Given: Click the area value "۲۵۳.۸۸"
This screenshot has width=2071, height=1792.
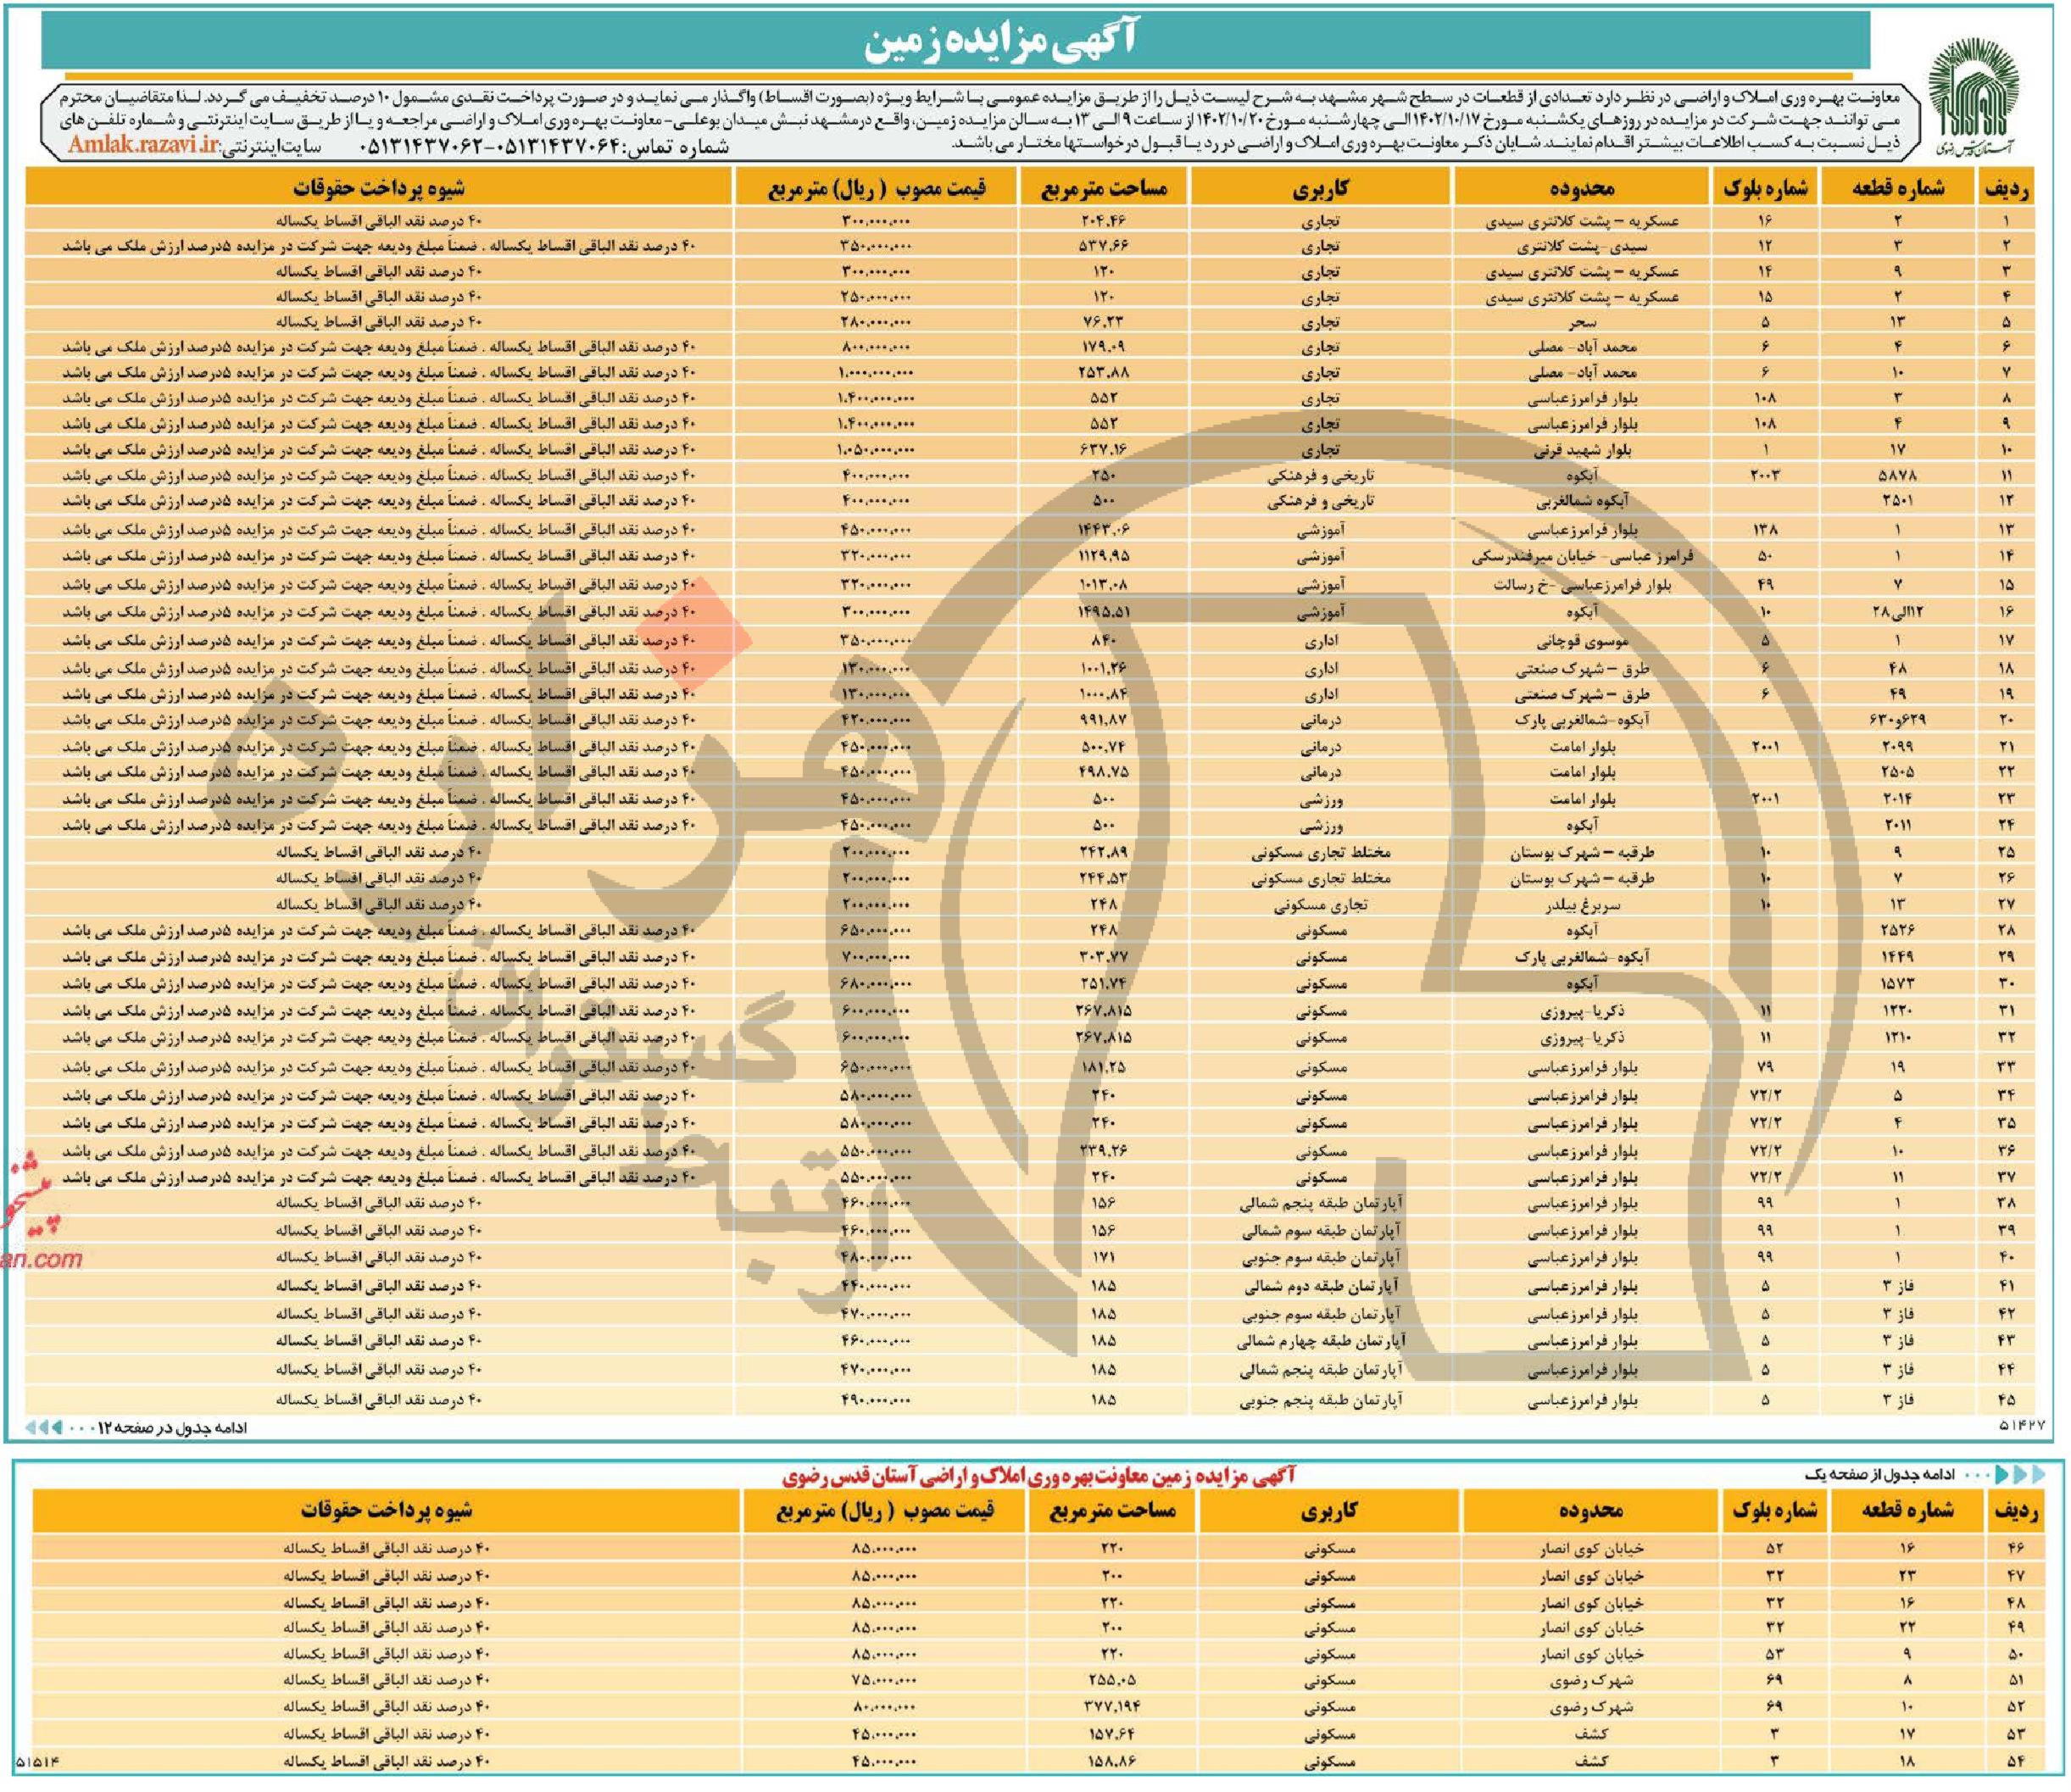Looking at the screenshot, I should (x=1103, y=372).
